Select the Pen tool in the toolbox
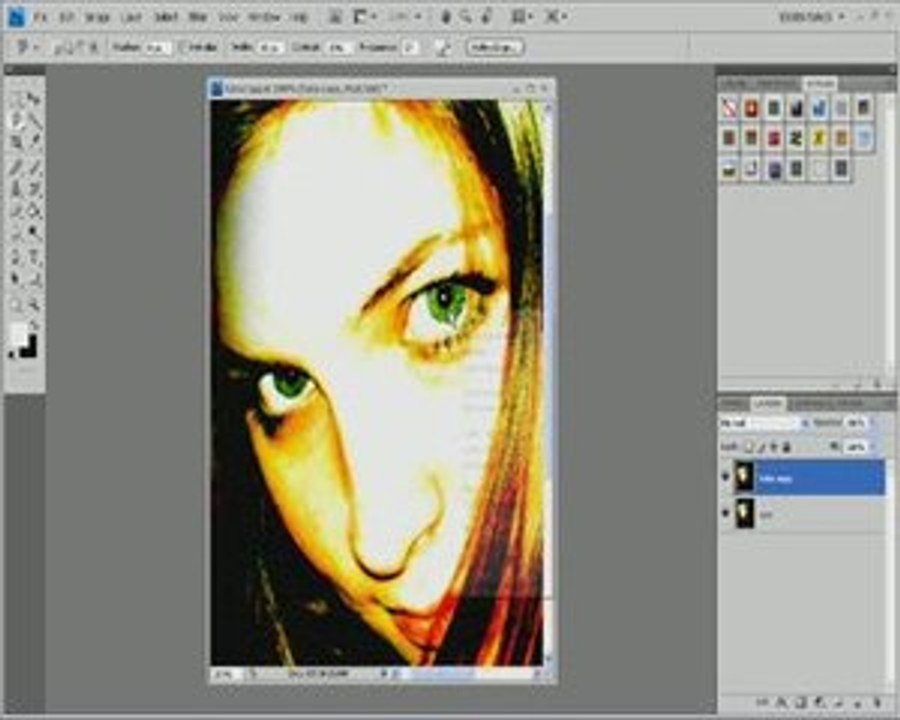 (16, 258)
